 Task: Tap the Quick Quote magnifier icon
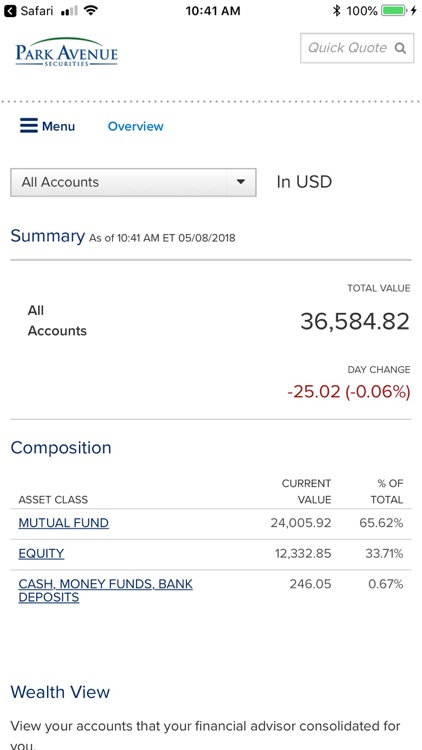pos(400,48)
